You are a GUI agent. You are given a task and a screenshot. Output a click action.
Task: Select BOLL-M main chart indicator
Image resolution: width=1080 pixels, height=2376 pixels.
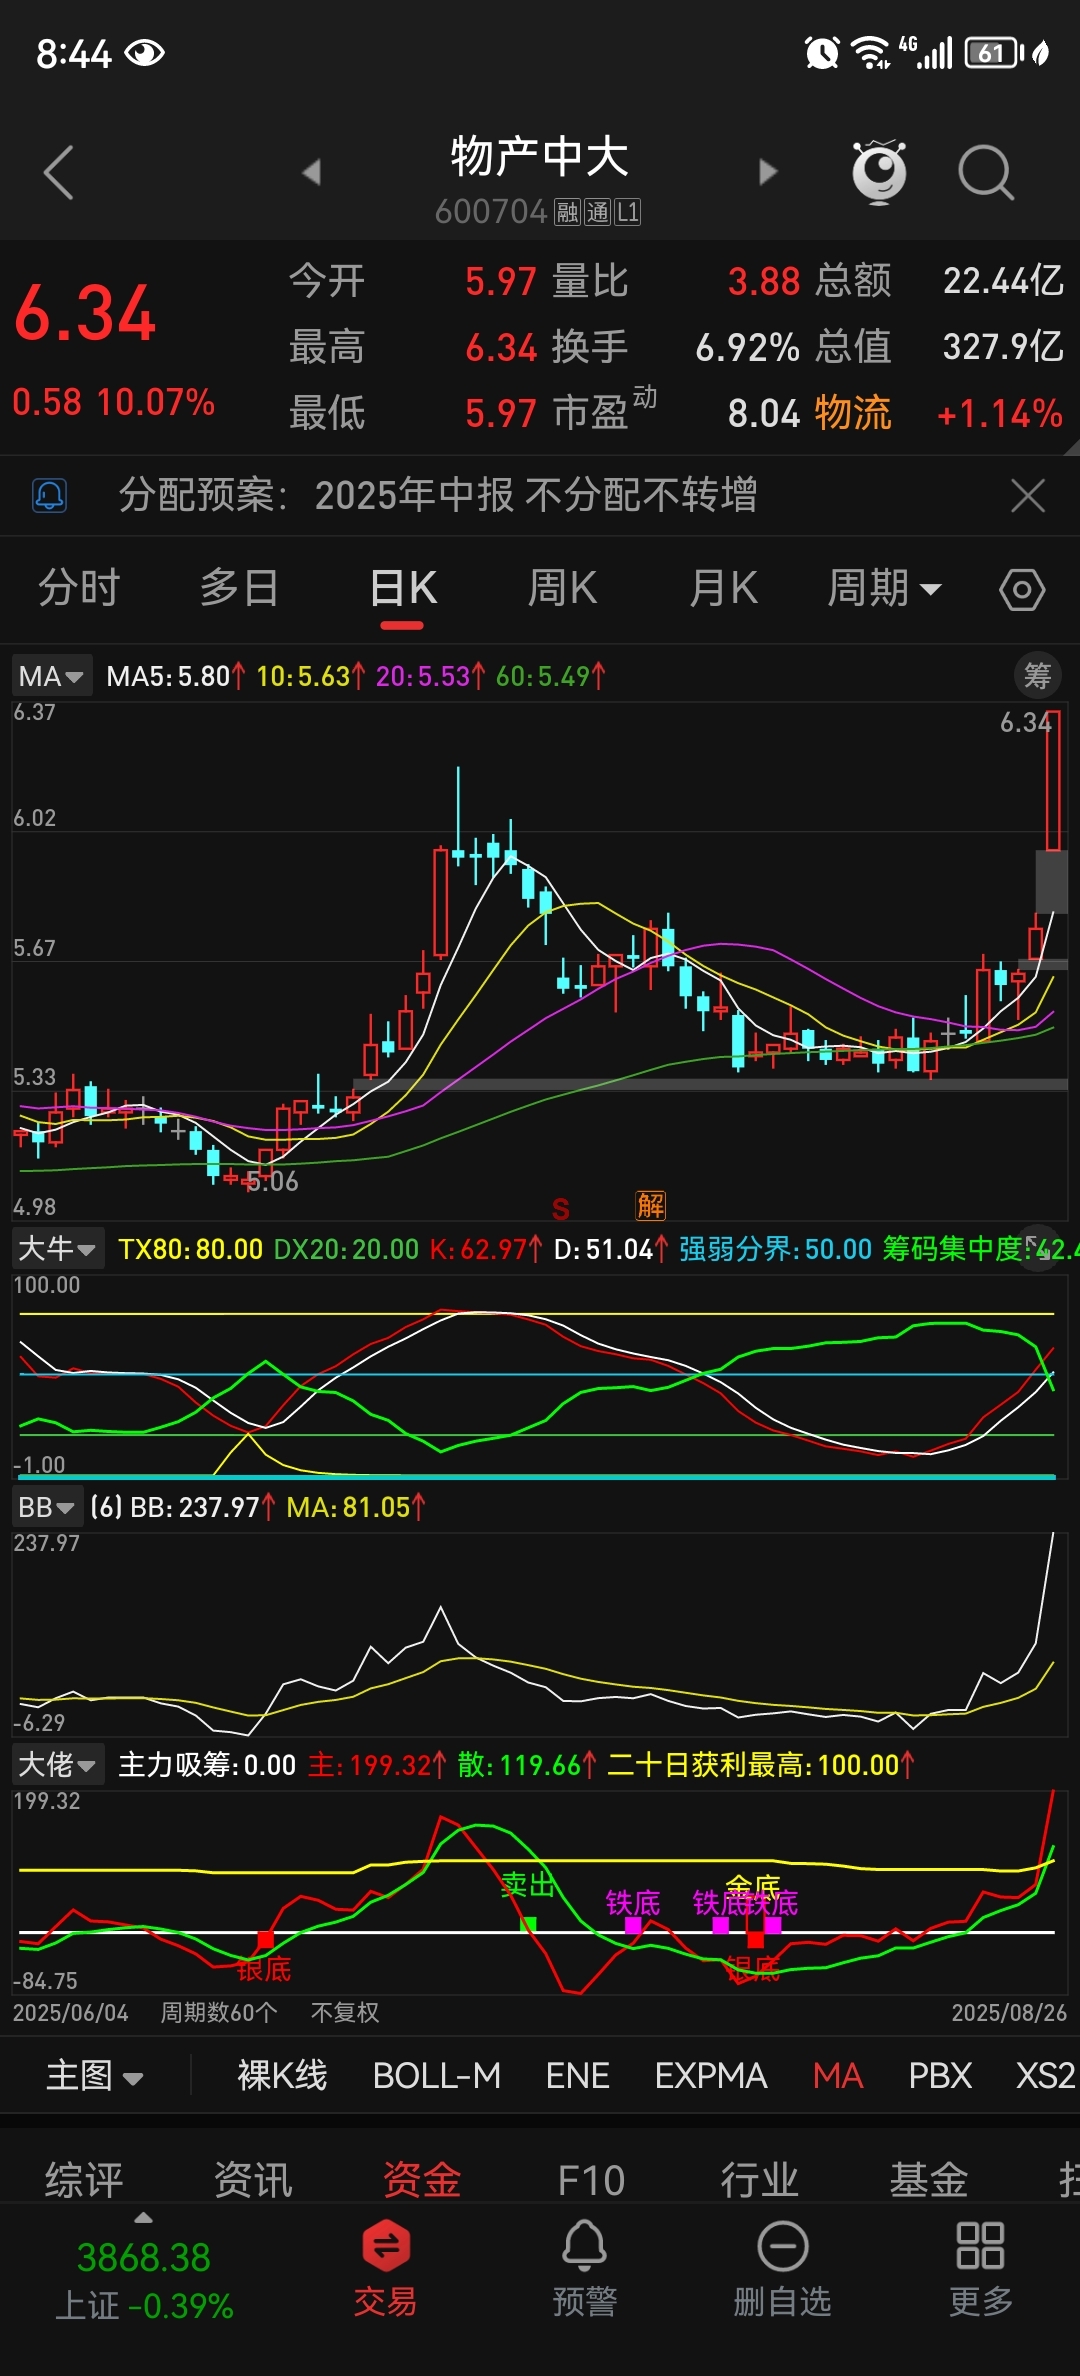point(437,2076)
